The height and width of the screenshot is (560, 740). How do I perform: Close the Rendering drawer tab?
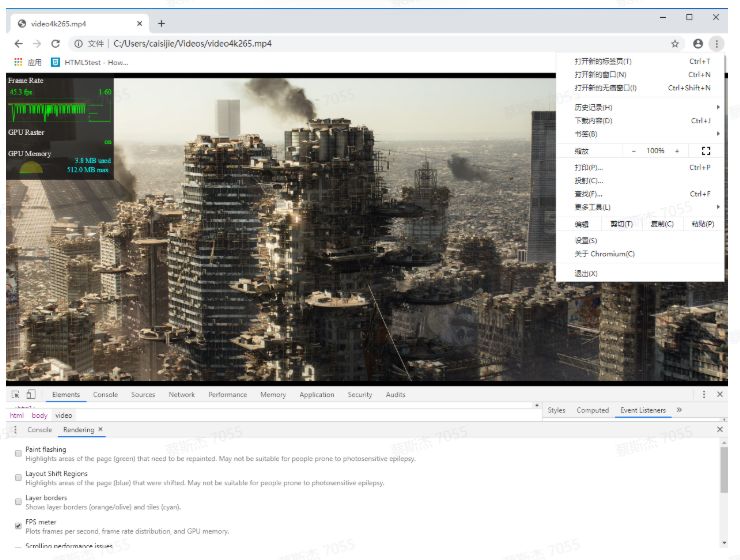tap(101, 429)
